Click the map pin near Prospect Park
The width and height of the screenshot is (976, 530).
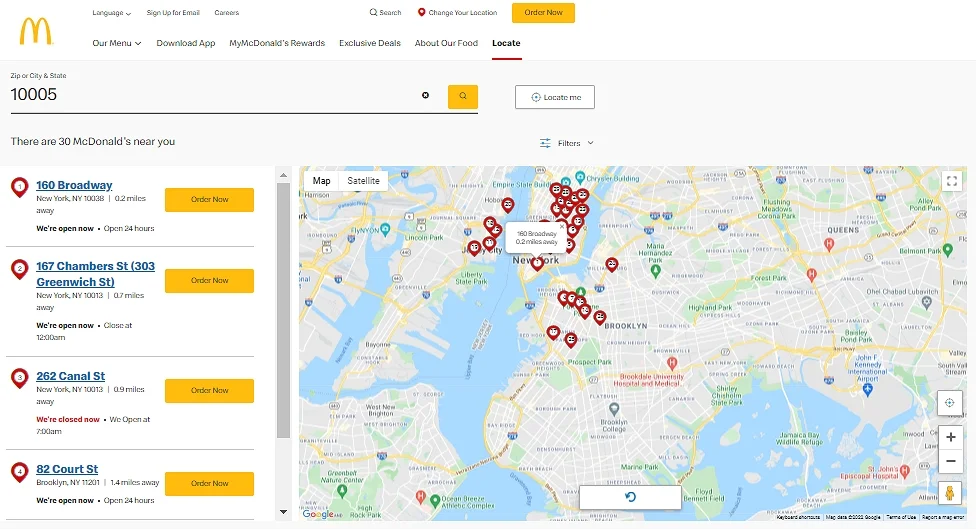[x=571, y=340]
